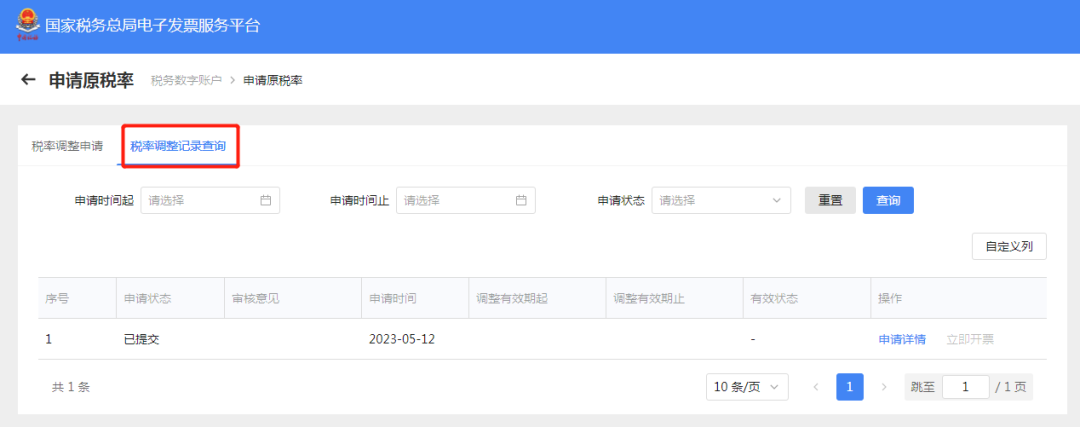Click 税务数字账户 breadcrumb link
The image size is (1080, 427).
pos(187,81)
